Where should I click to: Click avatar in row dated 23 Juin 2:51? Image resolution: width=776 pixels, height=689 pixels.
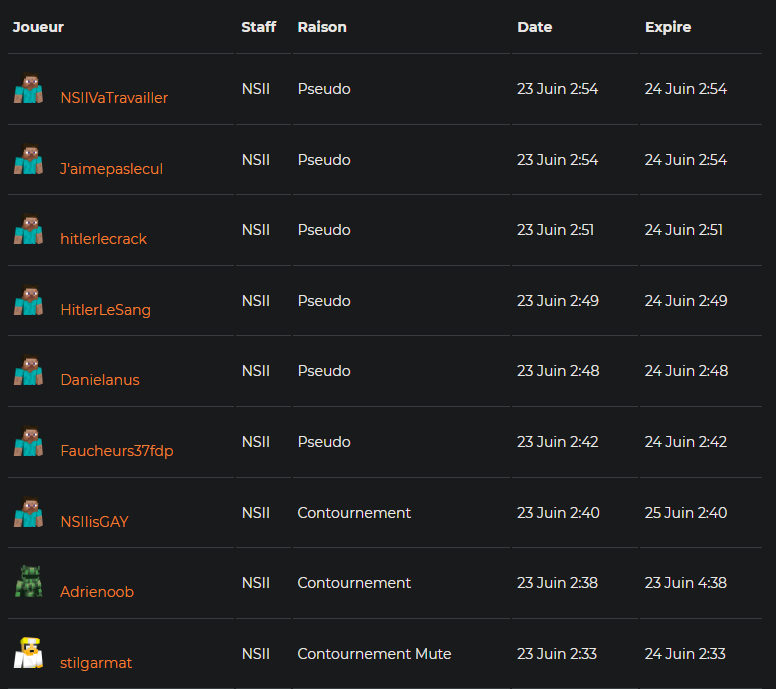(28, 230)
